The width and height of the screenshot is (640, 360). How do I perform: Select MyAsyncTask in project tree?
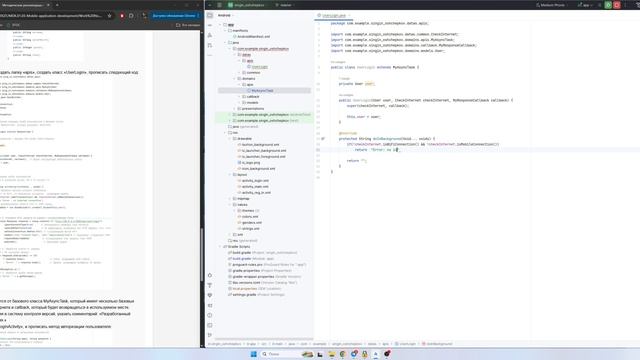pos(262,91)
